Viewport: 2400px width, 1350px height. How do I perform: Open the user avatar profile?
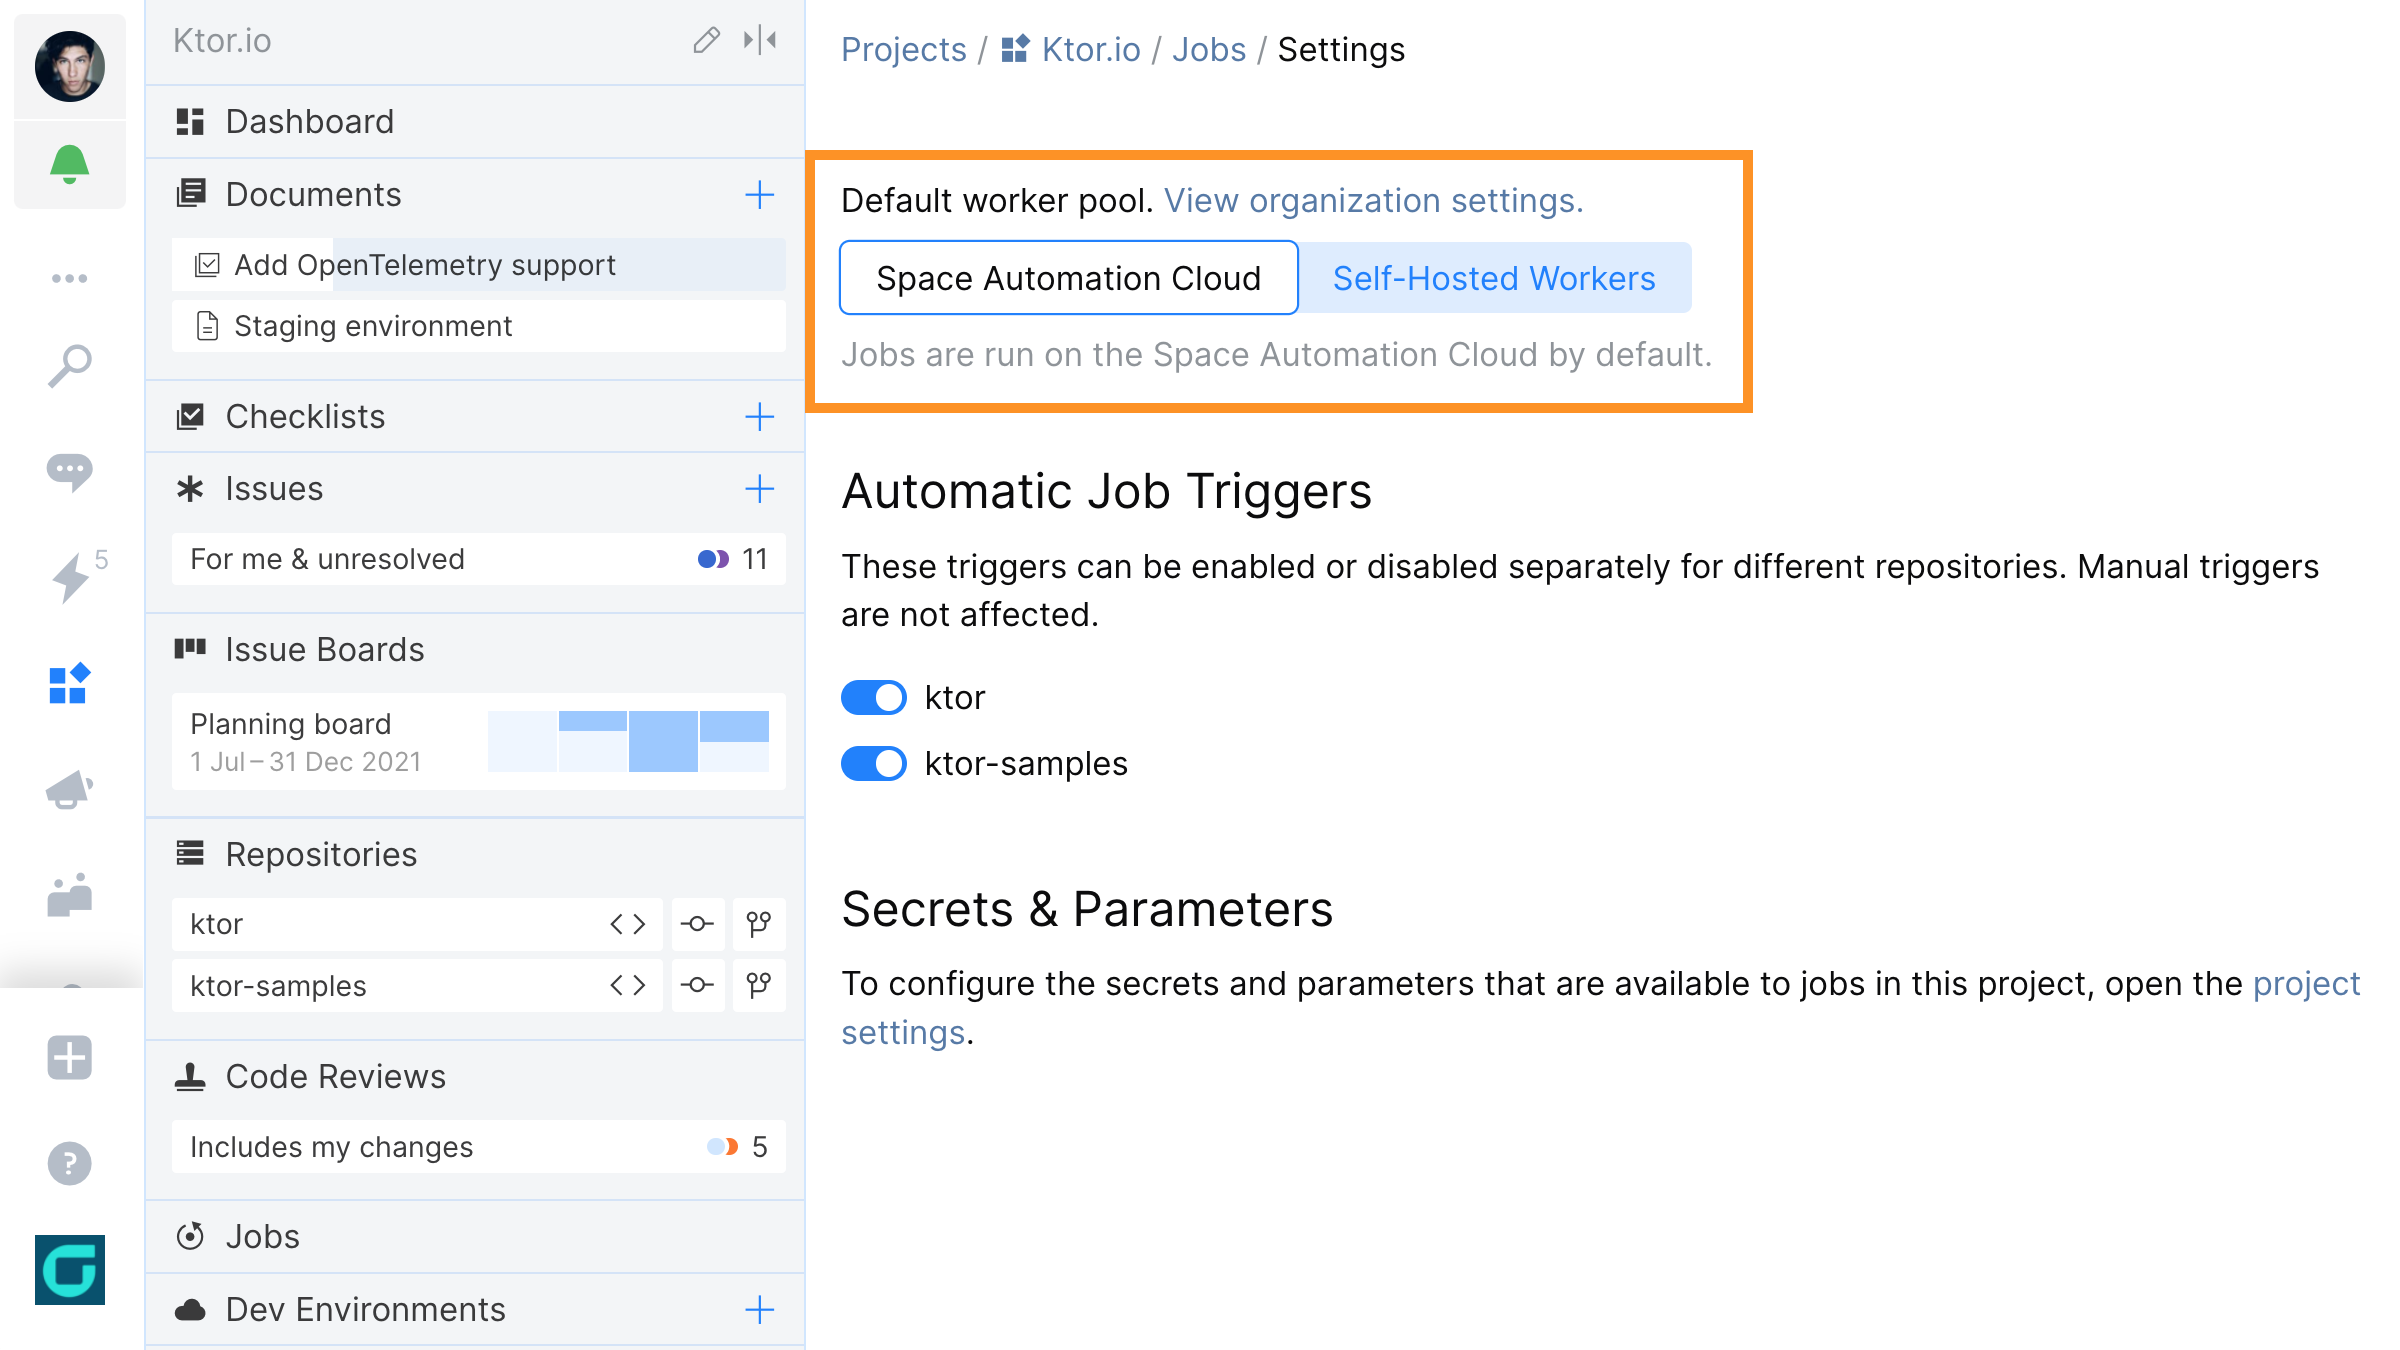(70, 66)
